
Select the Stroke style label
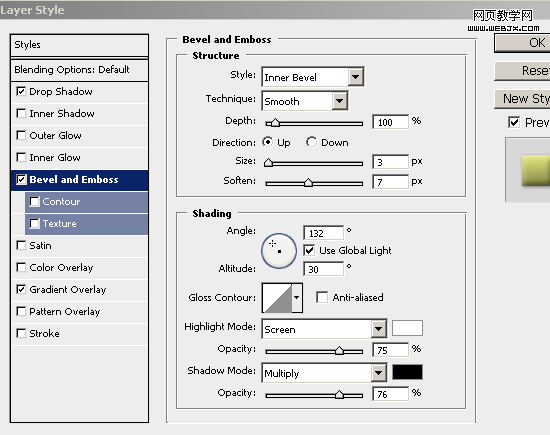pos(44,333)
